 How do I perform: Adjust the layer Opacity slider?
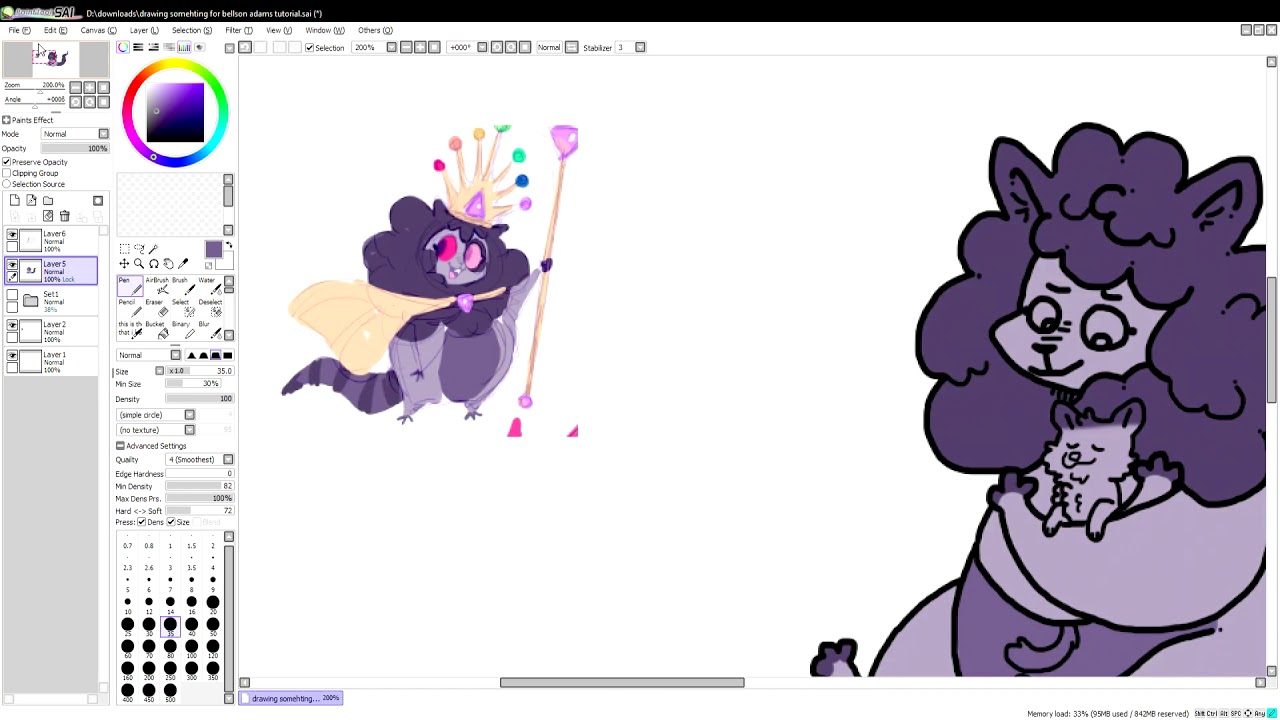point(75,149)
